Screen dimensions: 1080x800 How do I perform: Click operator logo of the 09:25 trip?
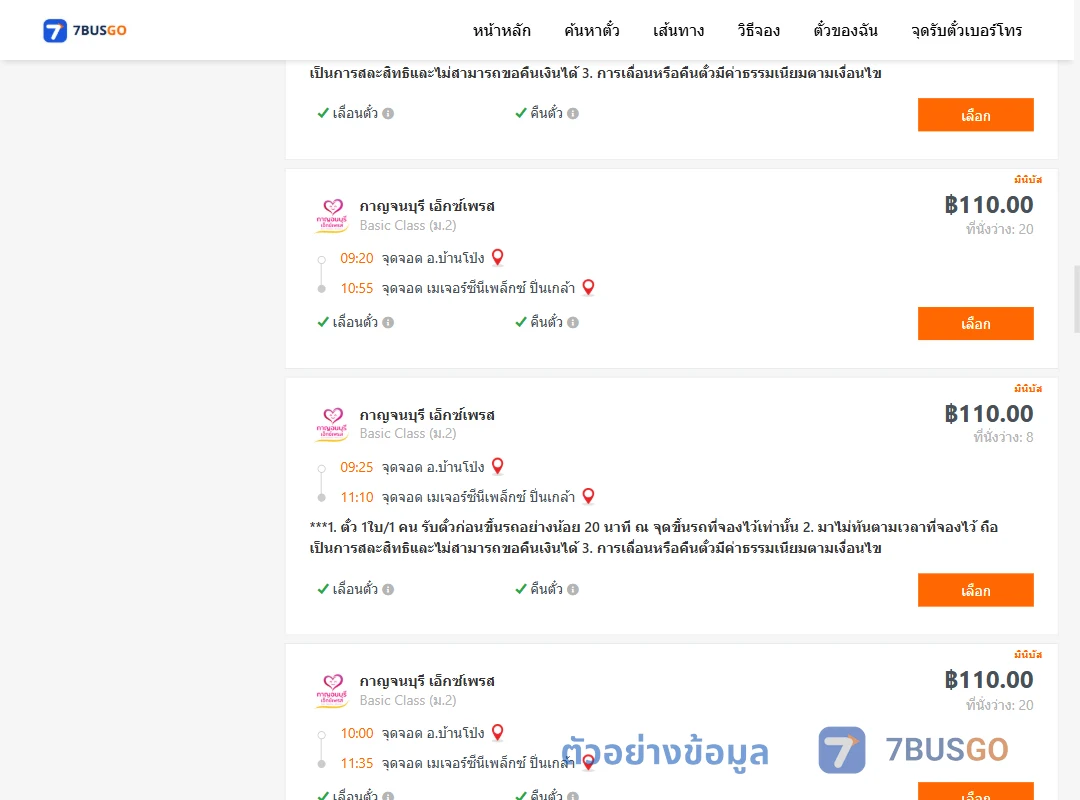tap(332, 424)
